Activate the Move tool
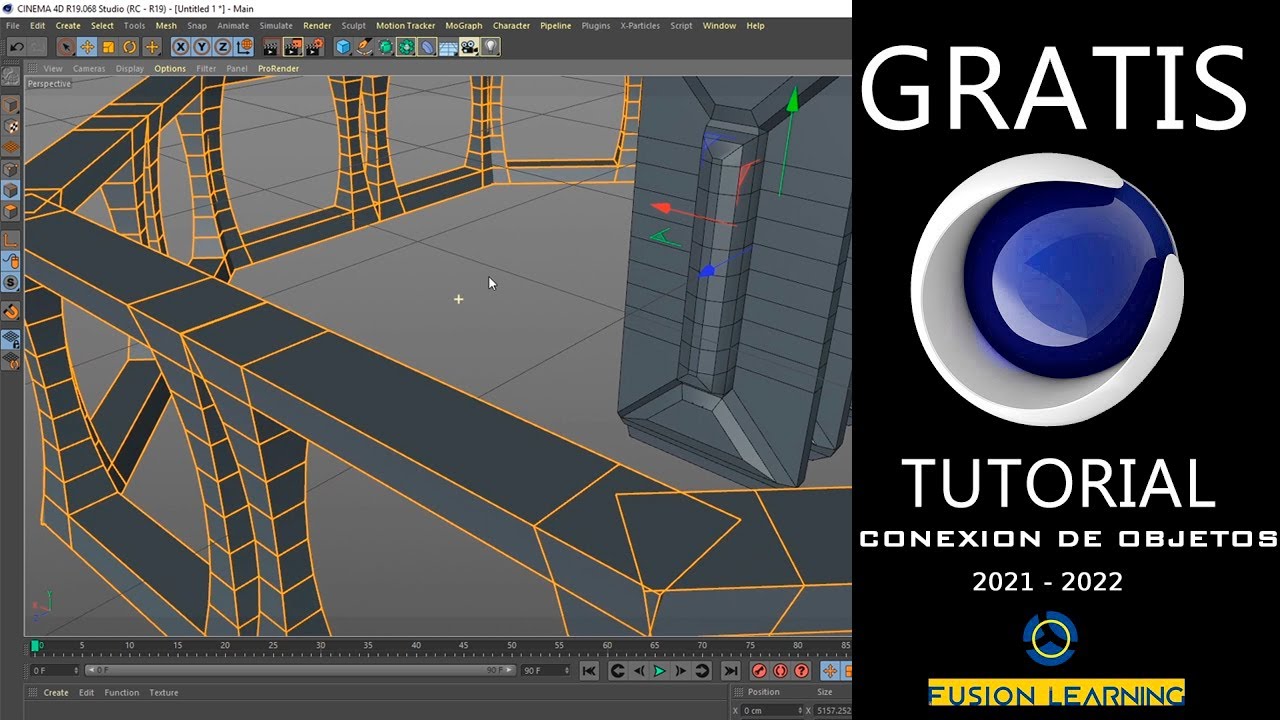 click(87, 46)
